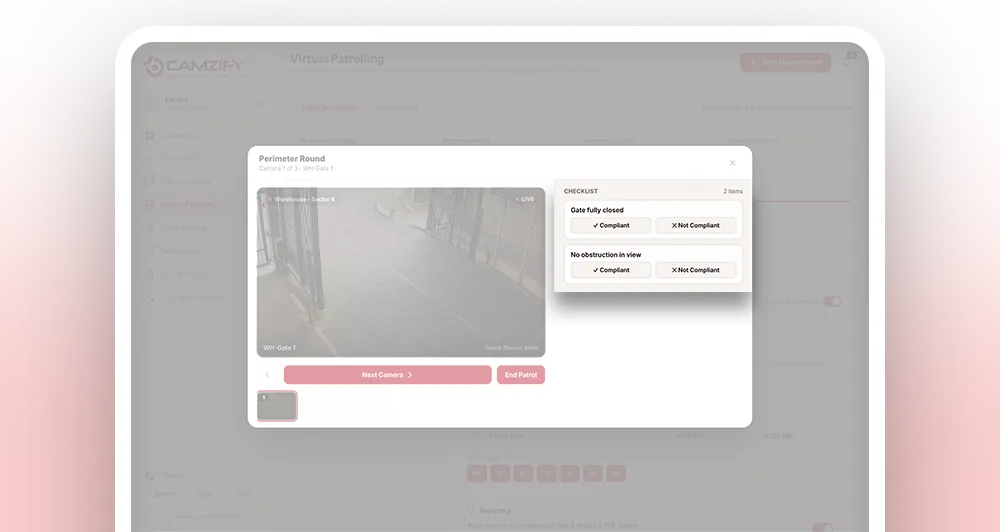Click the 'Perimeter Round' dialog title

coord(292,158)
